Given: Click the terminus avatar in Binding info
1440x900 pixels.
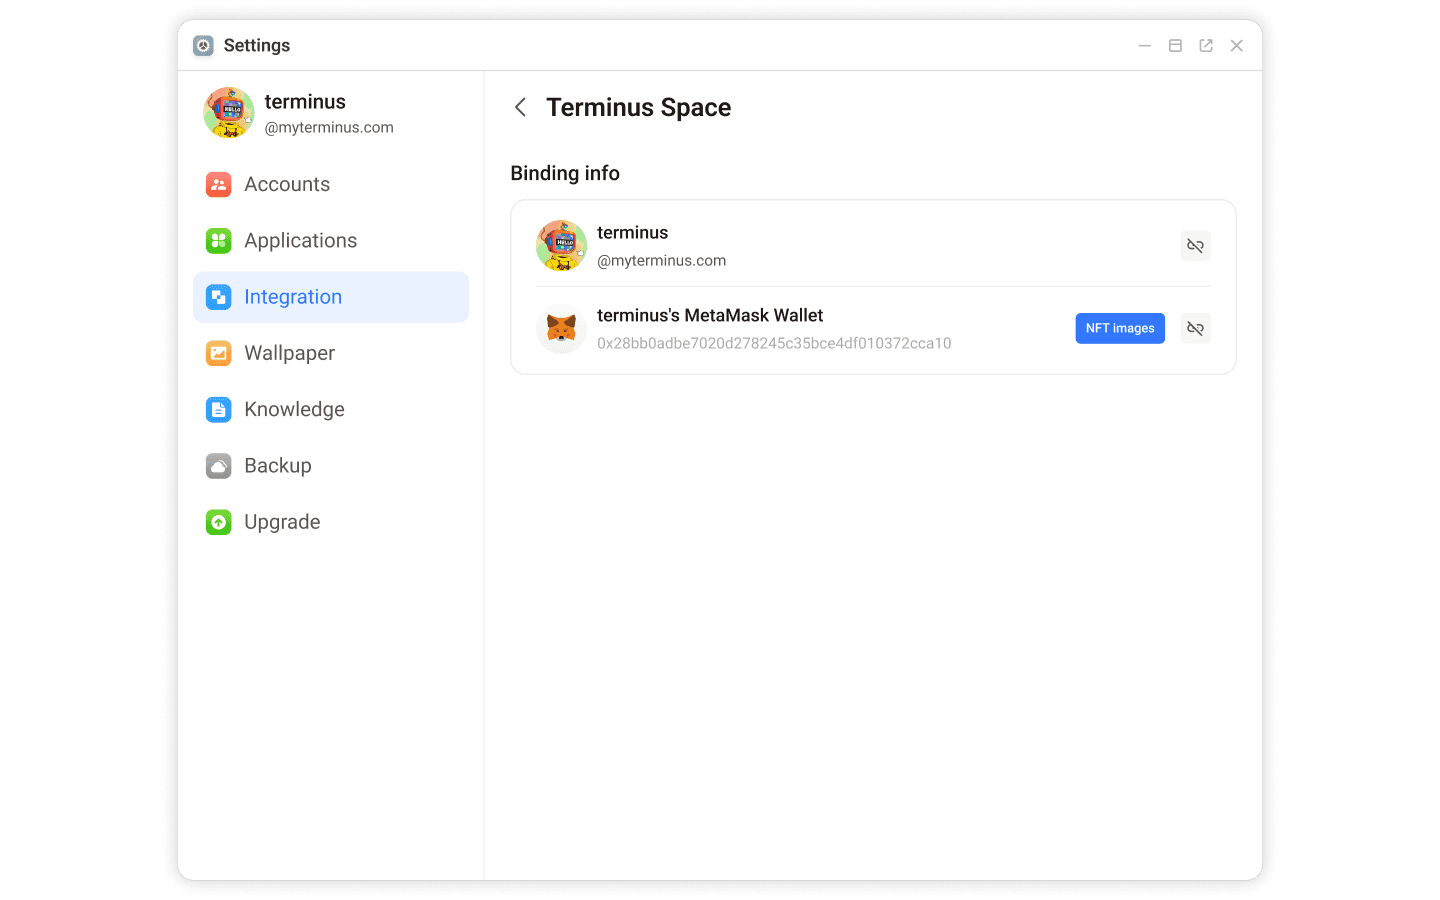Looking at the screenshot, I should 561,246.
